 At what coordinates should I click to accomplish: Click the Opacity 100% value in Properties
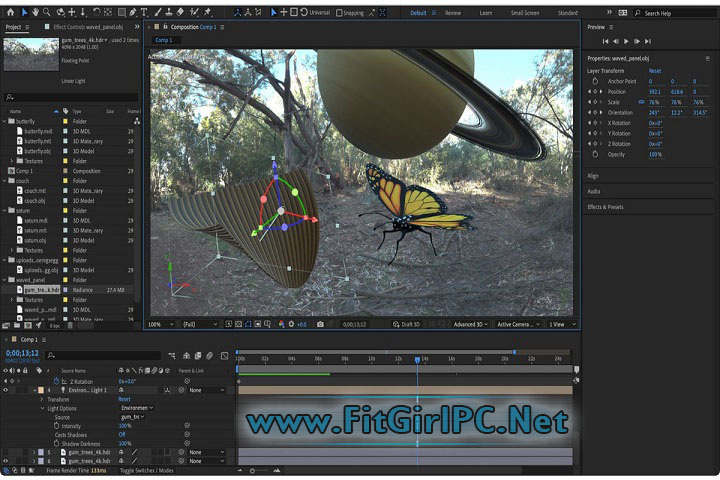pos(655,154)
